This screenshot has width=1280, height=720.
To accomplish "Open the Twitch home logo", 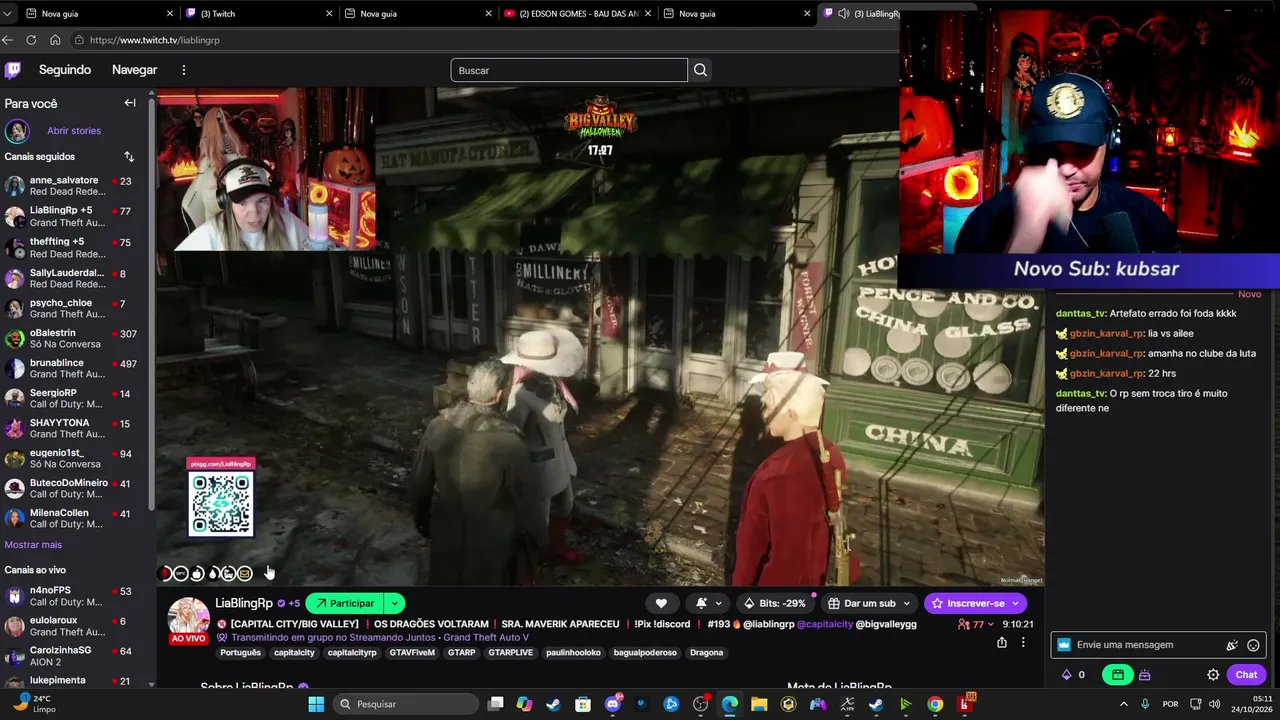I will (x=12, y=70).
